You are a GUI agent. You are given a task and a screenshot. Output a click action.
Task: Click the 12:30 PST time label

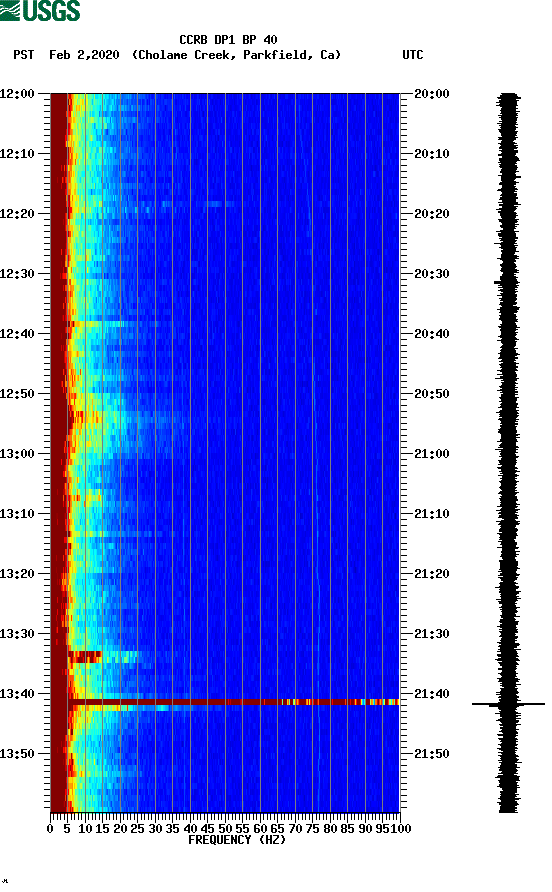click(x=17, y=274)
